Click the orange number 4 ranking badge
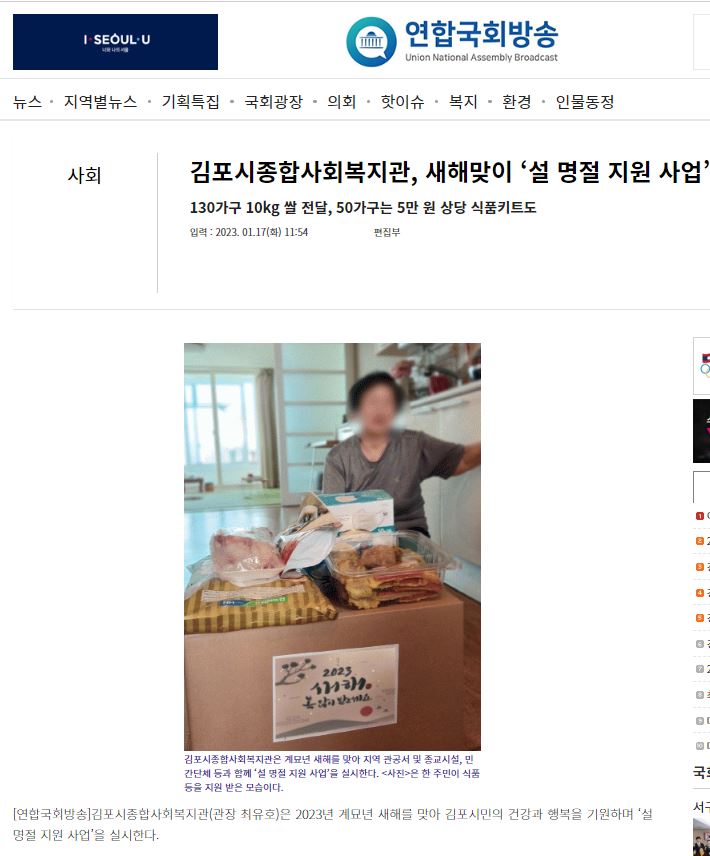The height and width of the screenshot is (856, 710). 700,593
